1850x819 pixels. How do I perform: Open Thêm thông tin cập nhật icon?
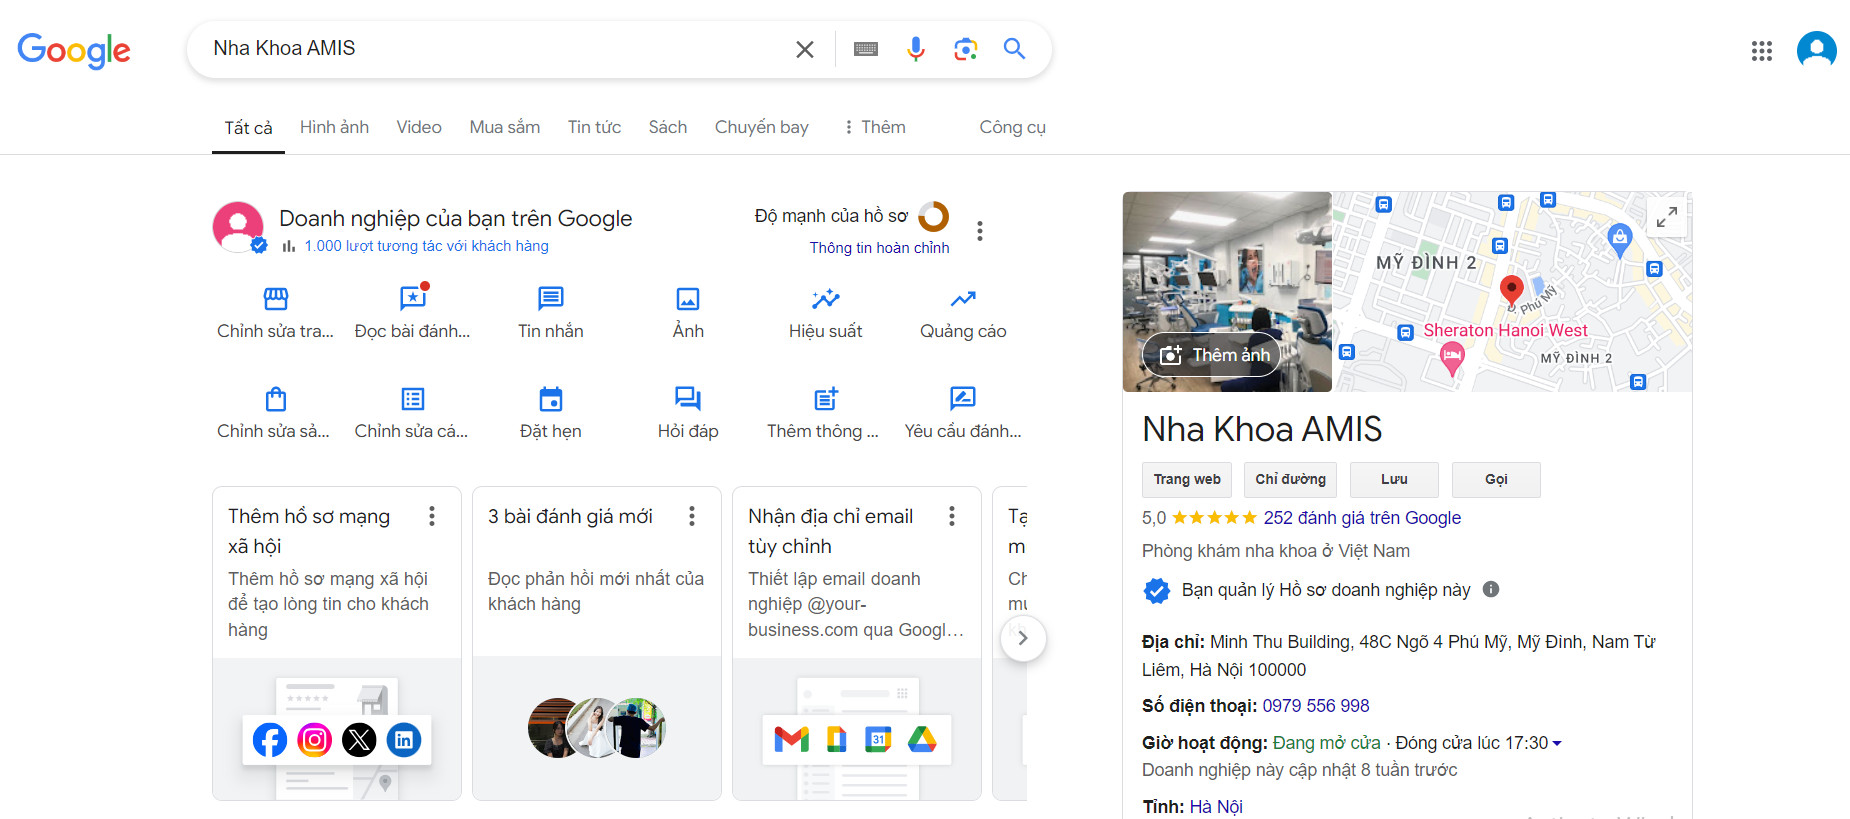(826, 399)
